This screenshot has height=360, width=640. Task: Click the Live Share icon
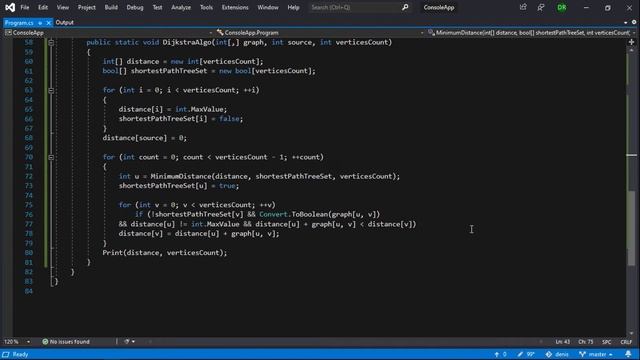(x=523, y=7)
